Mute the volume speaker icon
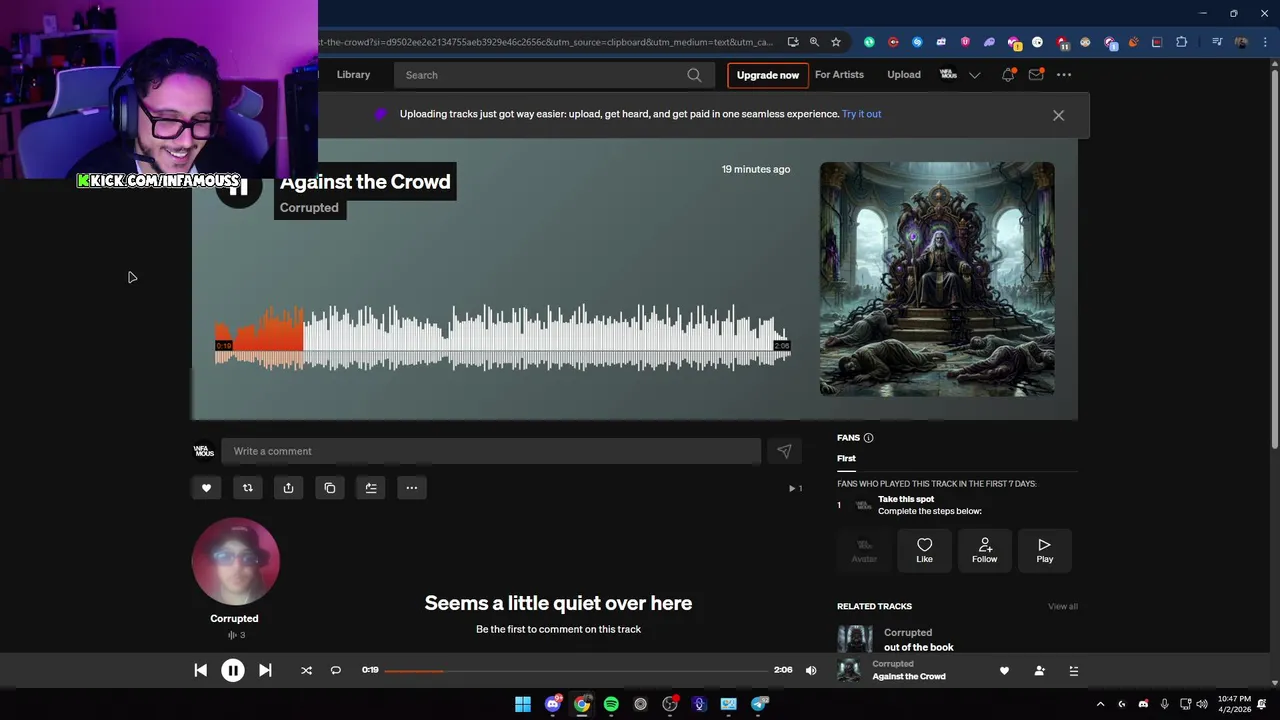1280x720 pixels. tap(811, 670)
